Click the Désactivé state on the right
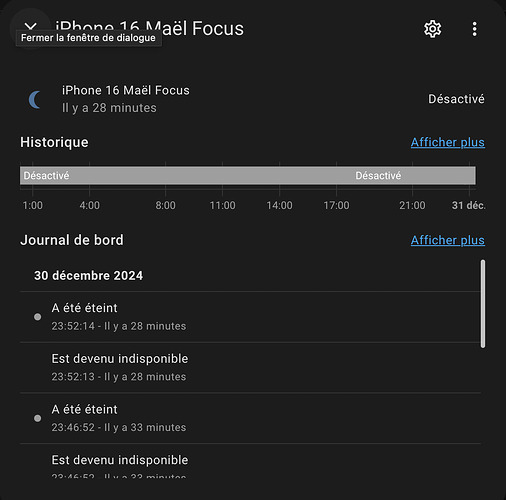Image resolution: width=506 pixels, height=500 pixels. pos(456,99)
